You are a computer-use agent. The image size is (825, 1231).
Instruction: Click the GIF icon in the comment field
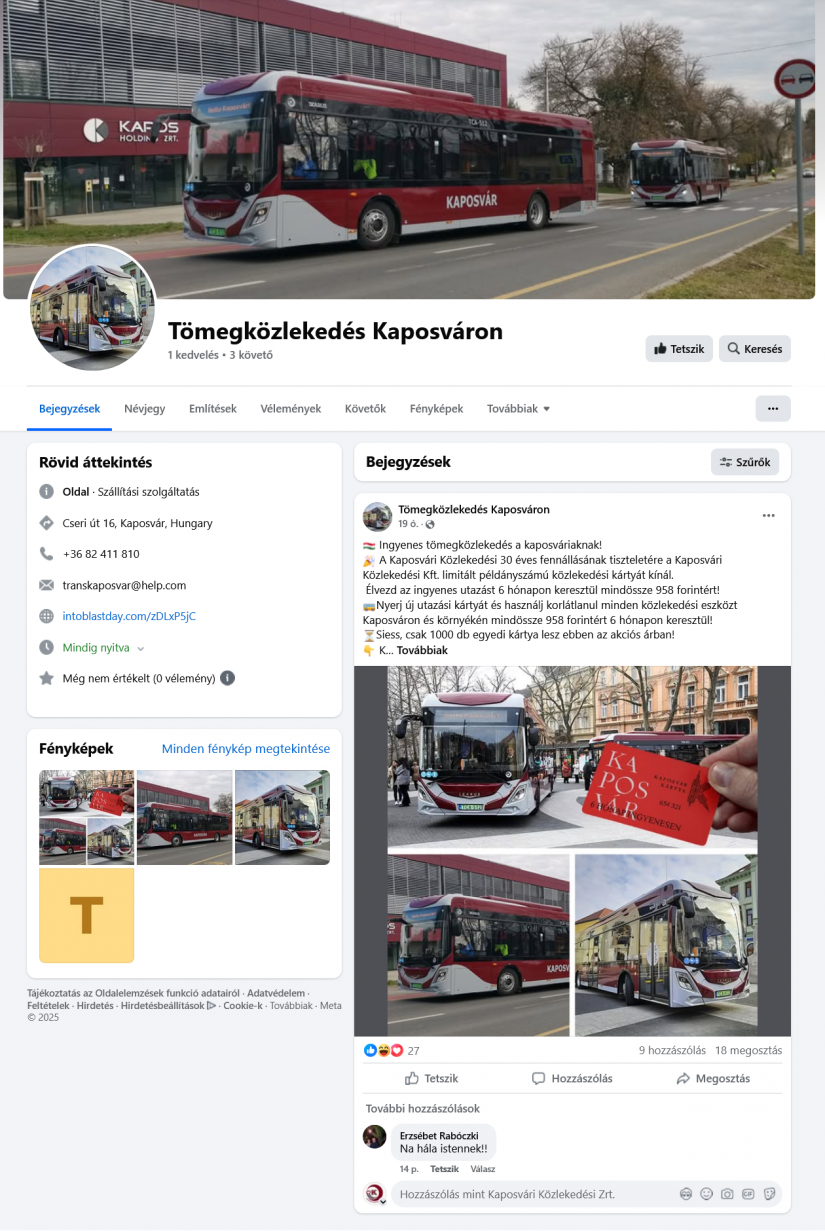point(748,1194)
